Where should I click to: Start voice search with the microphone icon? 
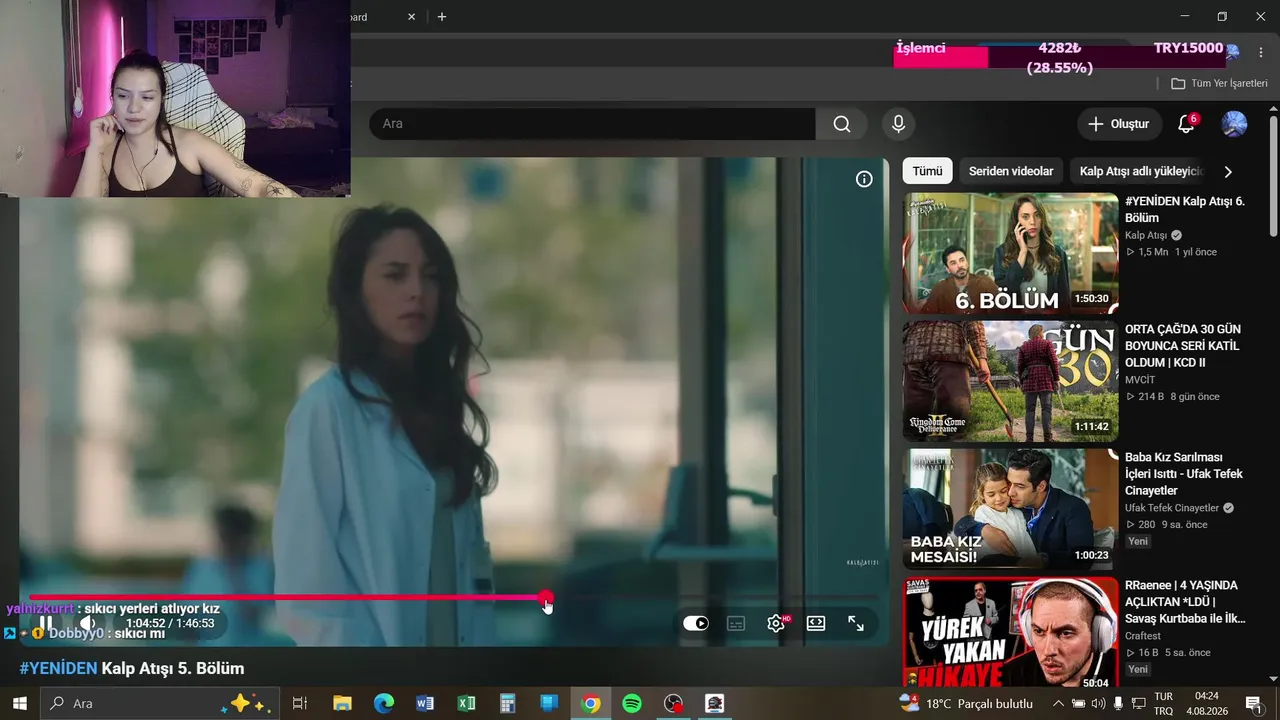tap(898, 124)
